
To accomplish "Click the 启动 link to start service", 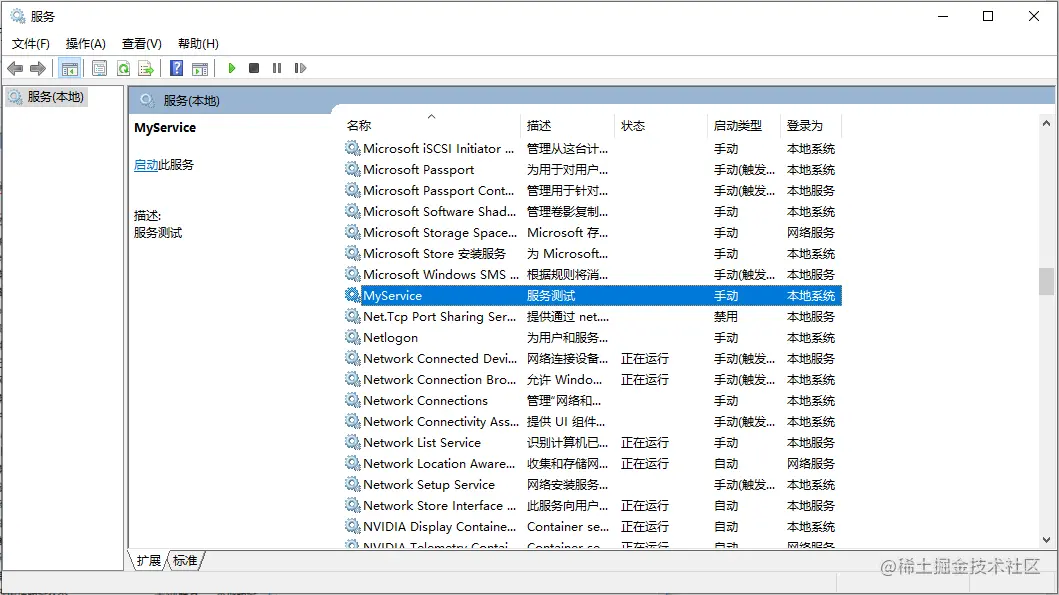I will click(x=146, y=165).
